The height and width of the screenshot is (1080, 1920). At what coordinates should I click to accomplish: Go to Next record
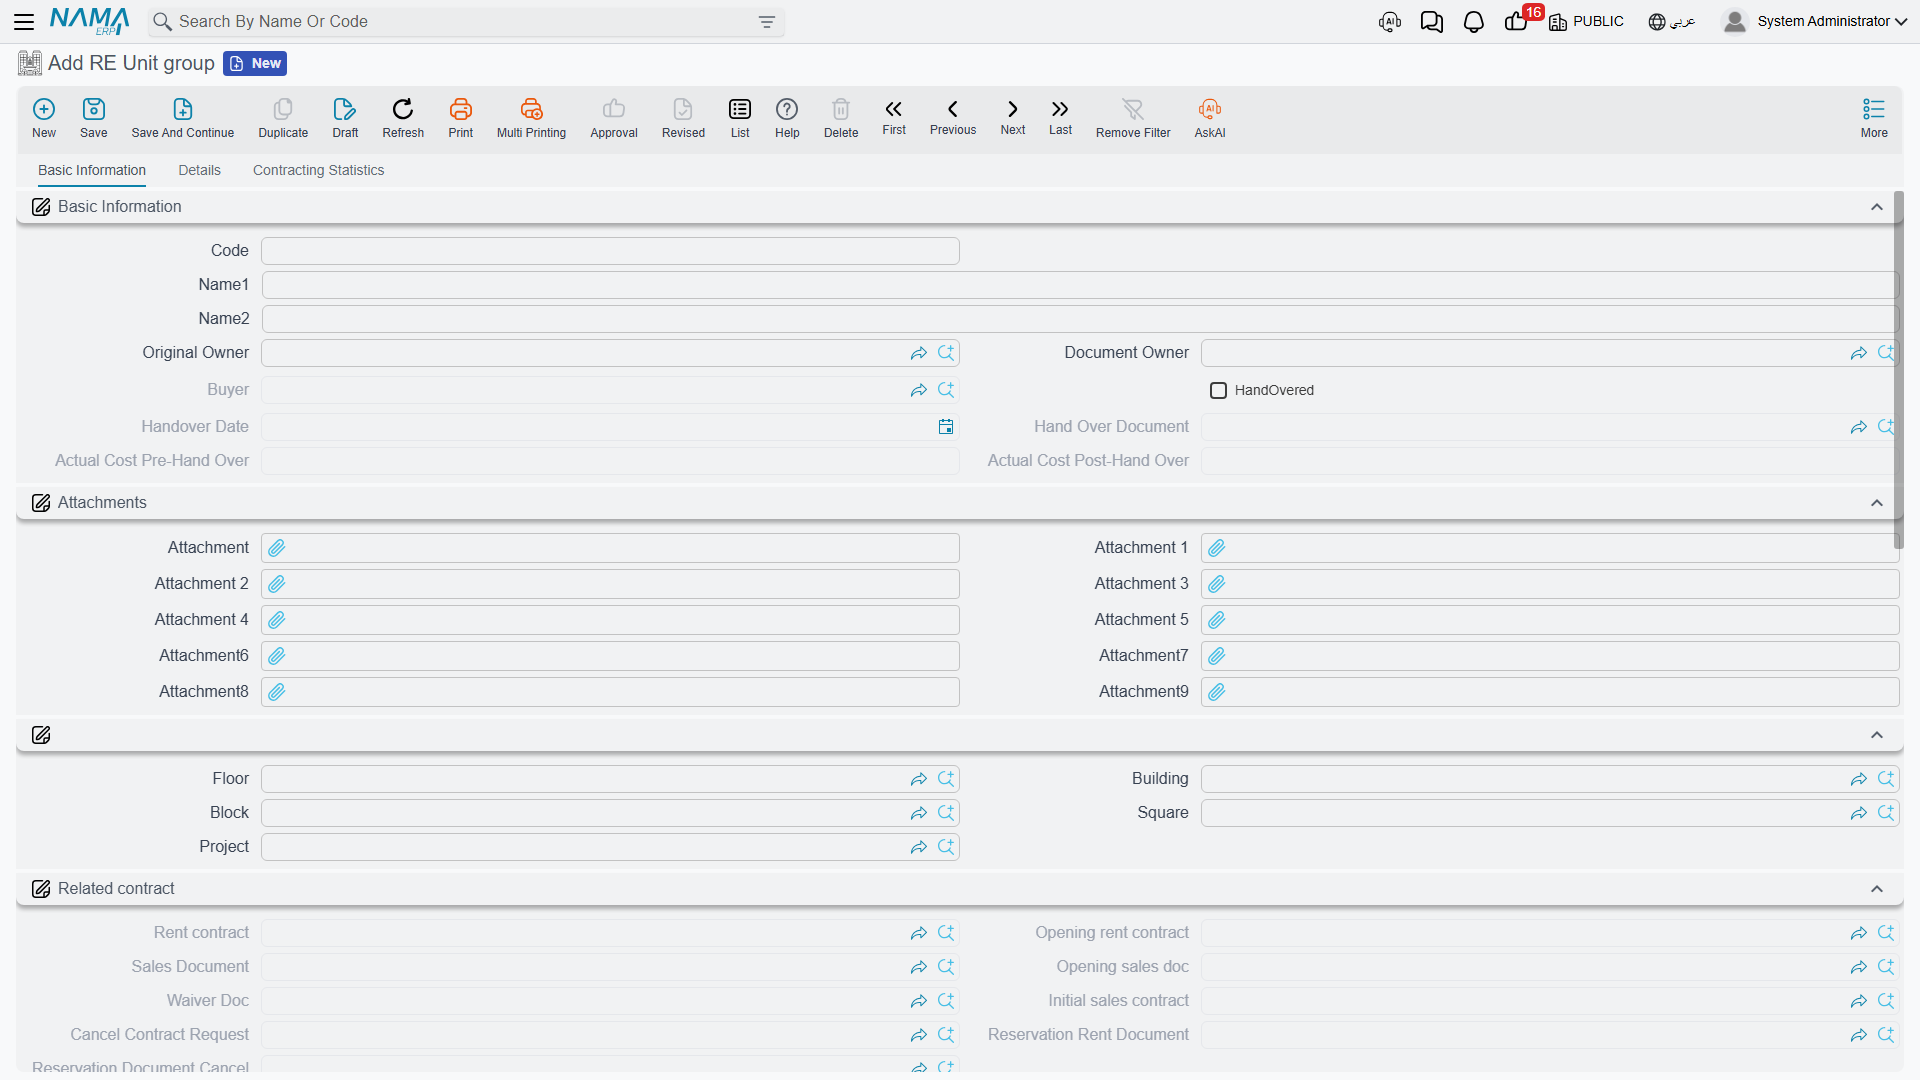click(1013, 116)
